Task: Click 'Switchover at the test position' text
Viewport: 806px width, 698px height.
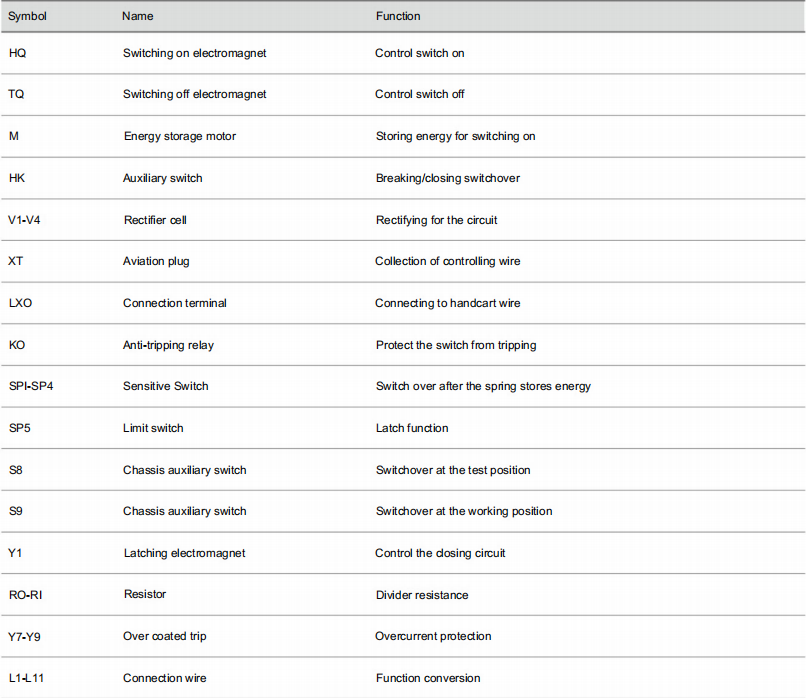Action: pyautogui.click(x=453, y=470)
